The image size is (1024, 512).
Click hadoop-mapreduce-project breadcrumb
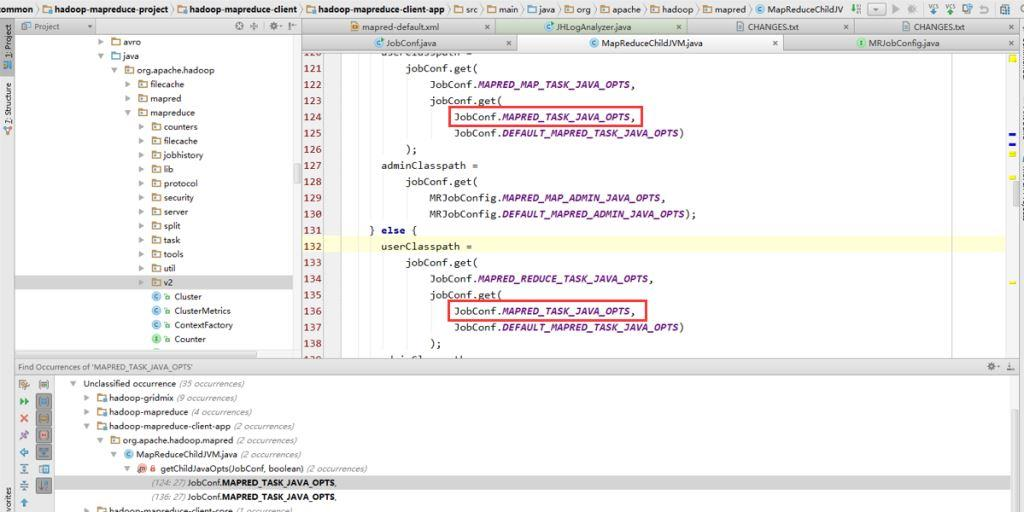(x=105, y=9)
